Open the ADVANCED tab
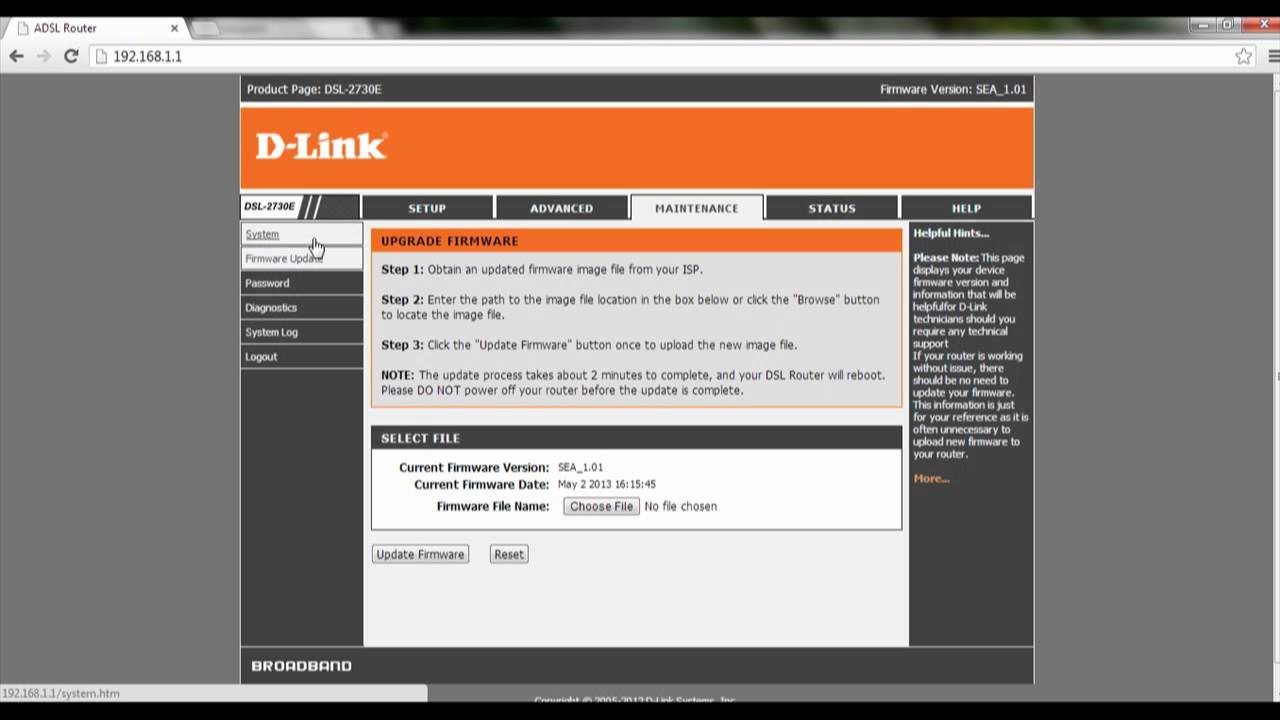This screenshot has height=720, width=1280. pyautogui.click(x=561, y=208)
